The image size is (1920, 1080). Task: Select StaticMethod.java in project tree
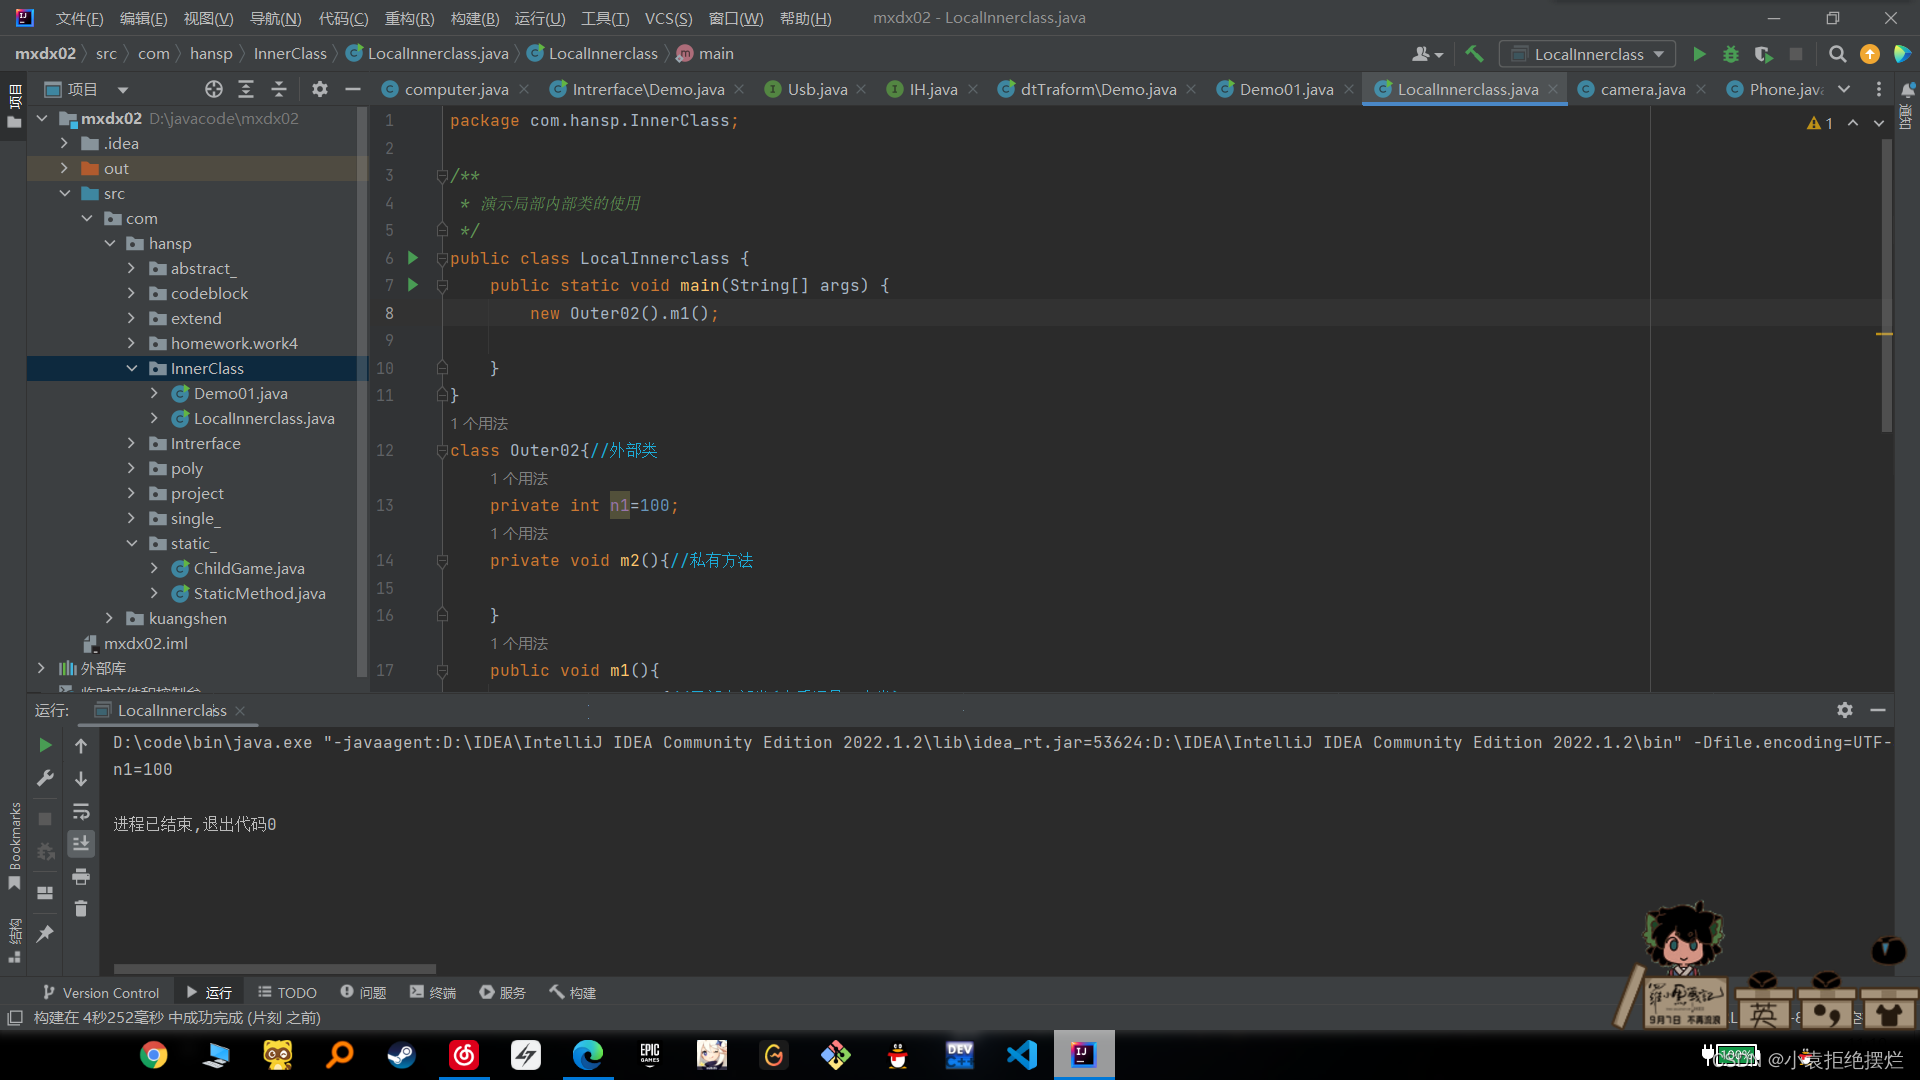259,593
